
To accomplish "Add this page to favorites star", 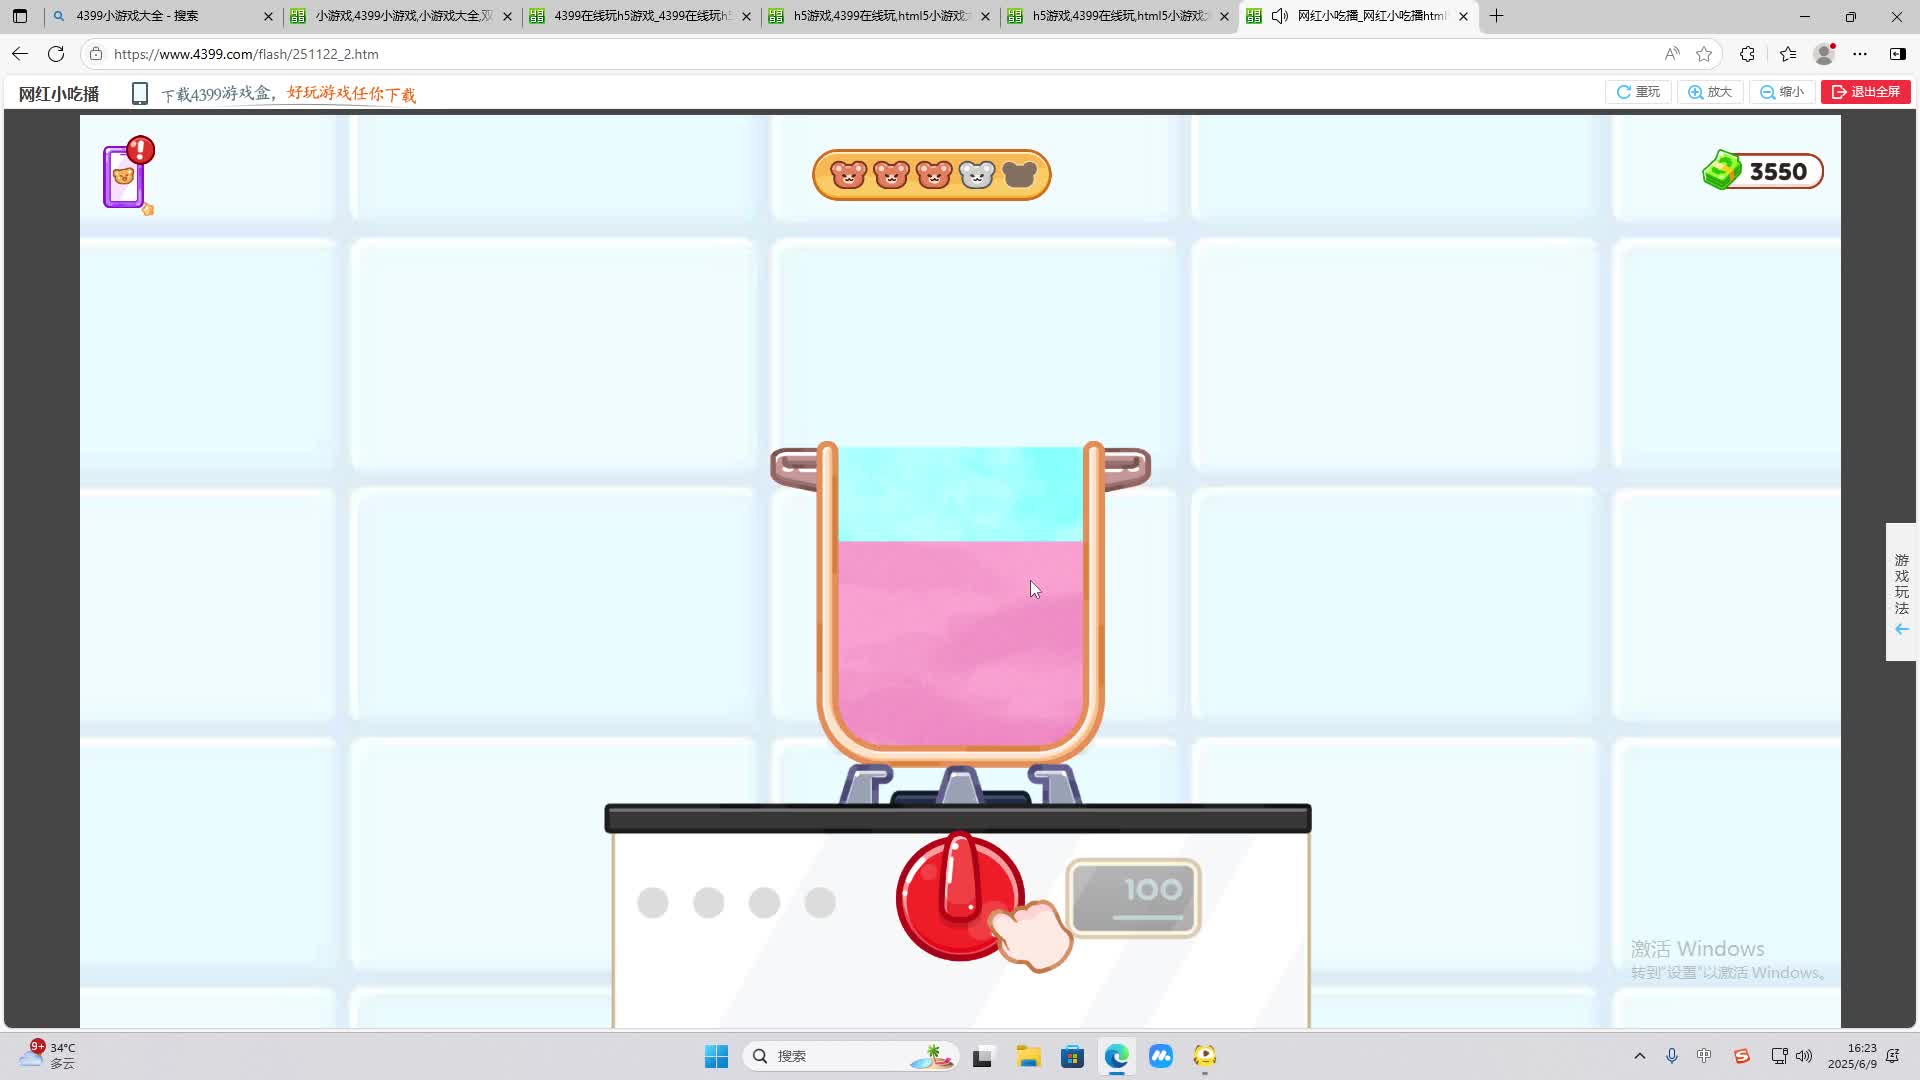I will pos(1704,54).
